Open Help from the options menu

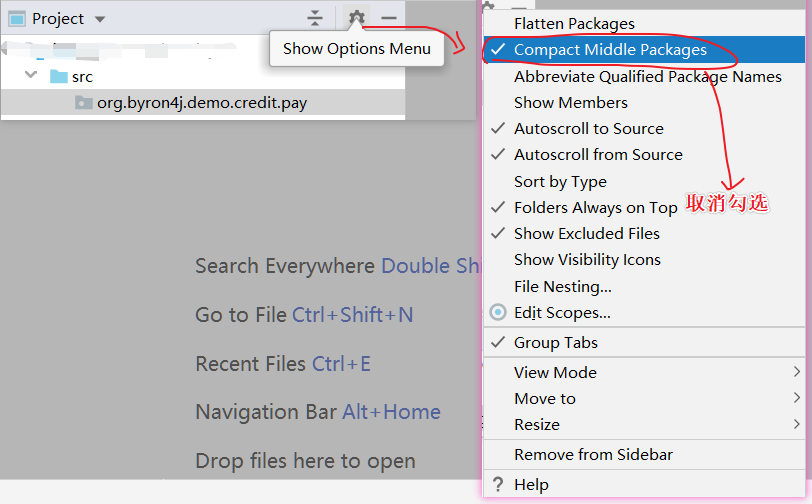(644, 484)
